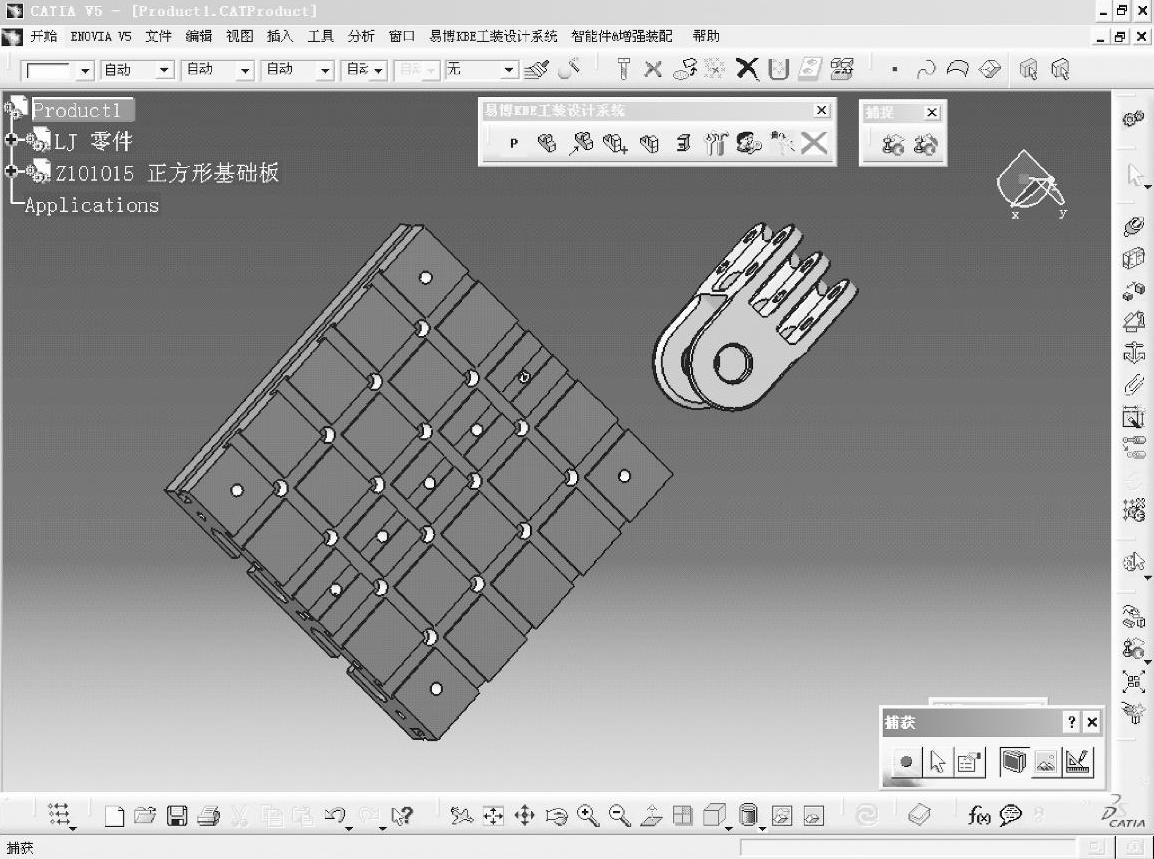Viewport: 1154px width, 859px height.
Task: Click the command input field in status bar
Action: click(909, 848)
